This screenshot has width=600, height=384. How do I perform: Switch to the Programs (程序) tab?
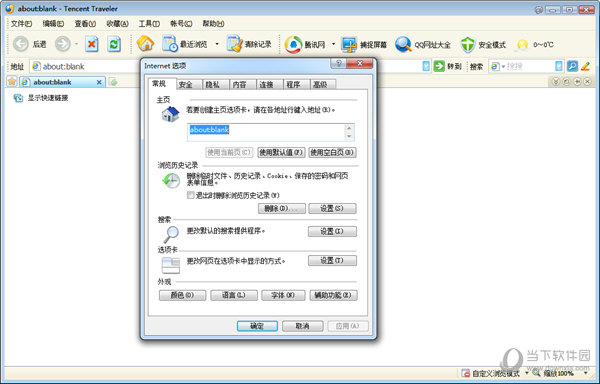point(296,85)
